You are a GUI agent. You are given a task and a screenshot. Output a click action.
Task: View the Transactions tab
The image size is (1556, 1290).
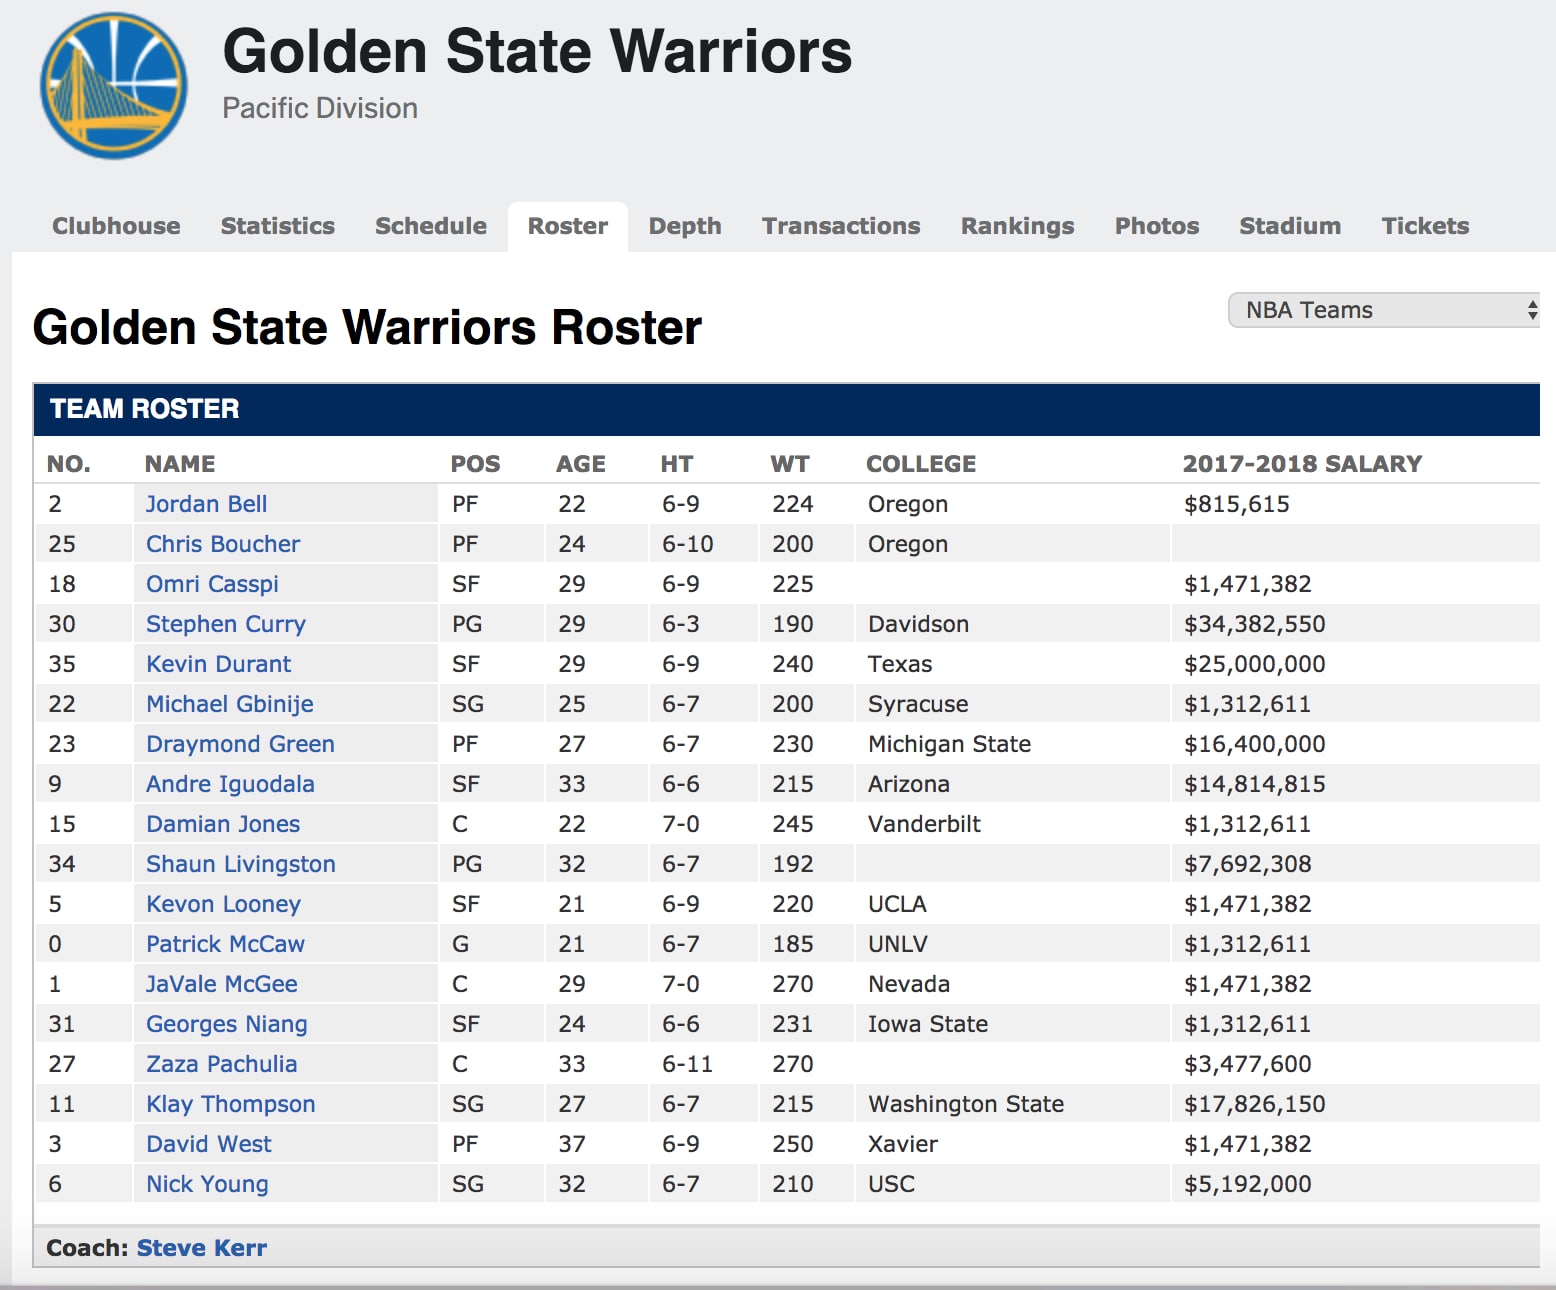(x=841, y=226)
